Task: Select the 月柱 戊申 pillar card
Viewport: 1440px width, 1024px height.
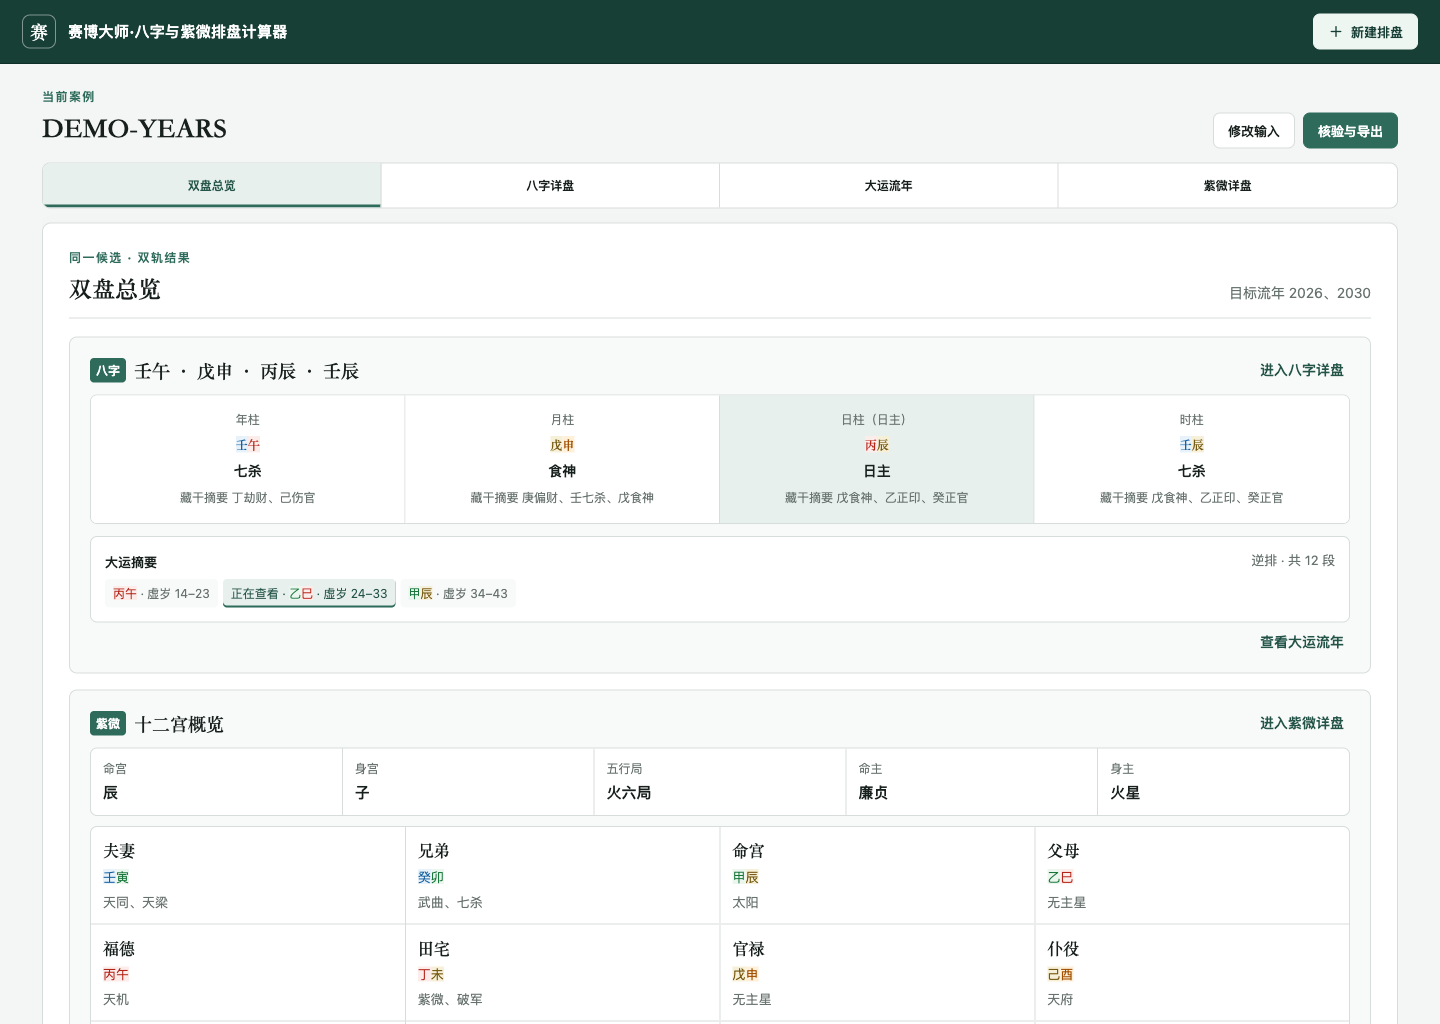Action: 562,459
